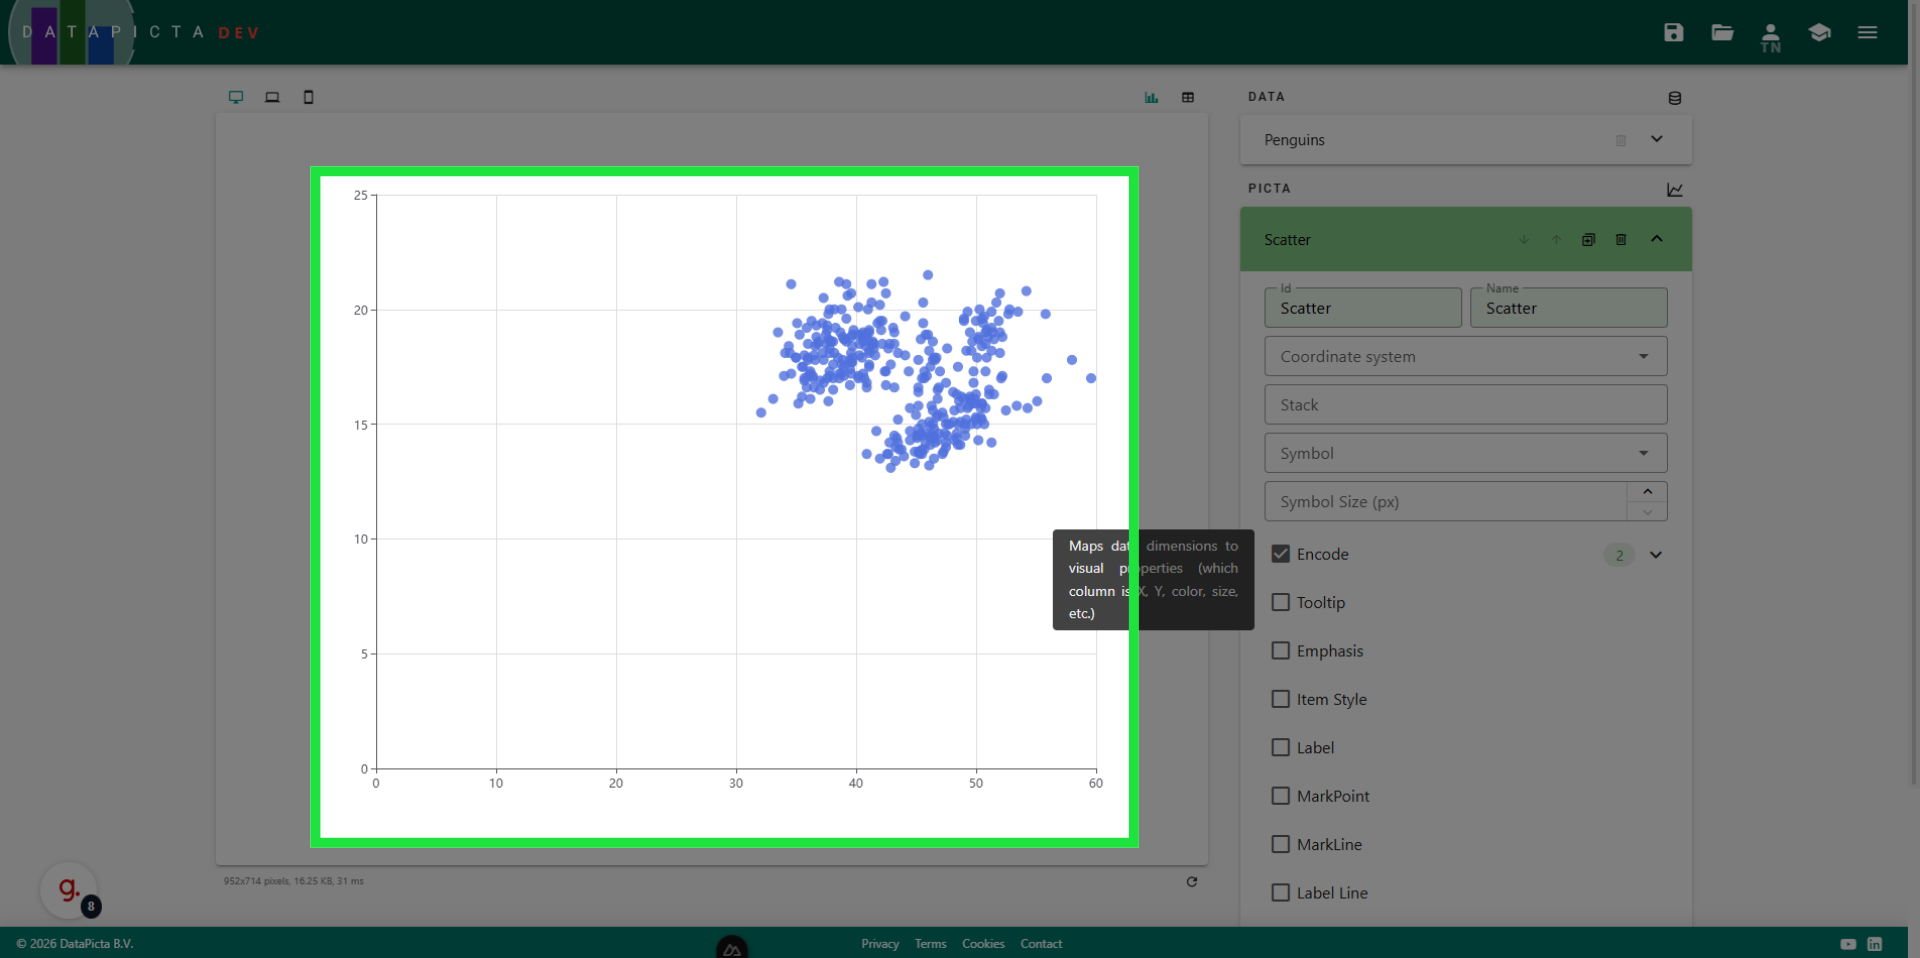Open the Privacy link in footer
Screen dimensions: 1920x958
(880, 944)
